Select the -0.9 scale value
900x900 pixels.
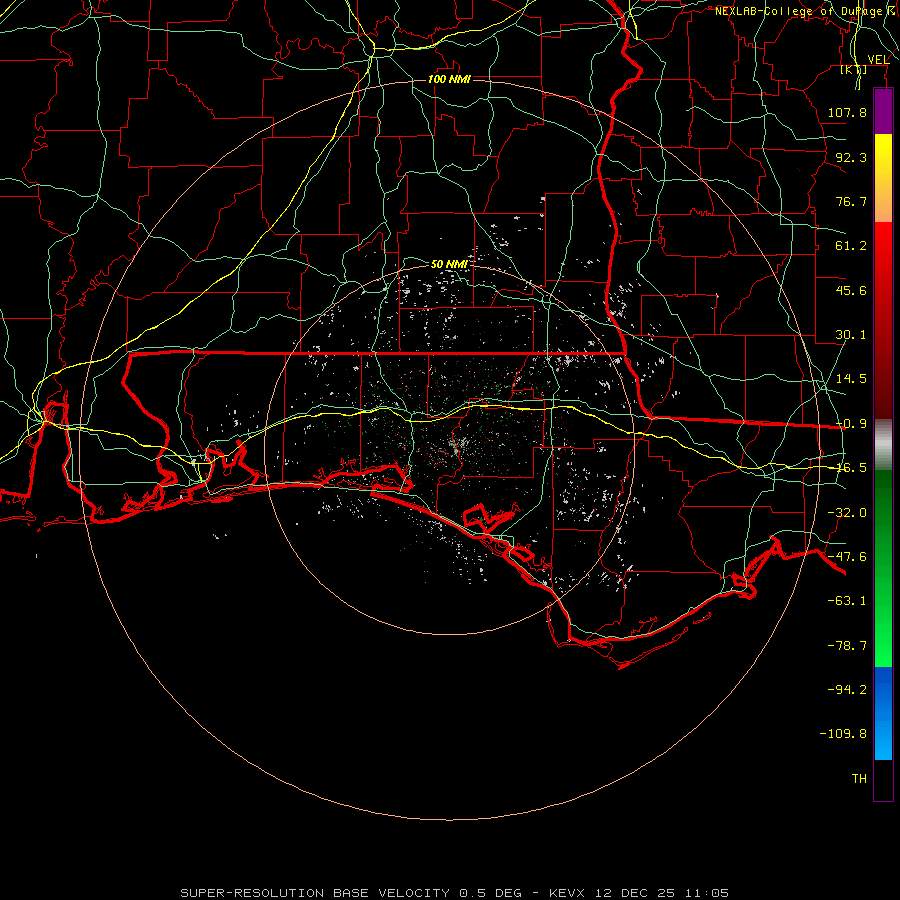[x=851, y=424]
